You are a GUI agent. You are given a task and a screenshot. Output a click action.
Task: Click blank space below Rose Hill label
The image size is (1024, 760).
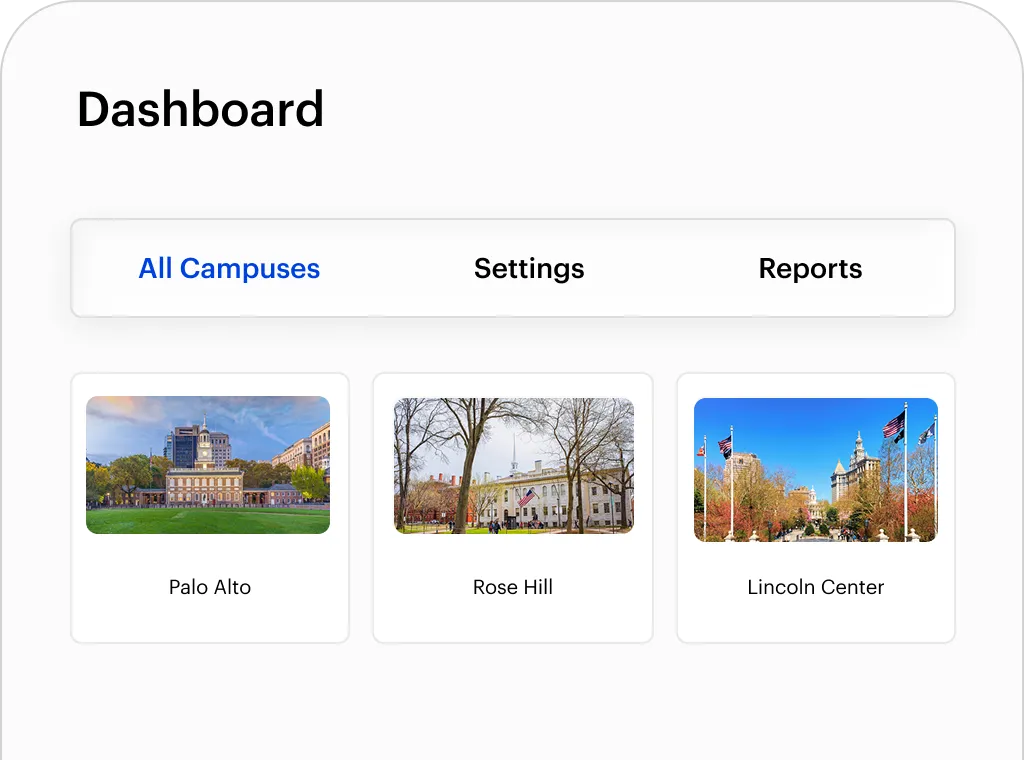pos(513,620)
